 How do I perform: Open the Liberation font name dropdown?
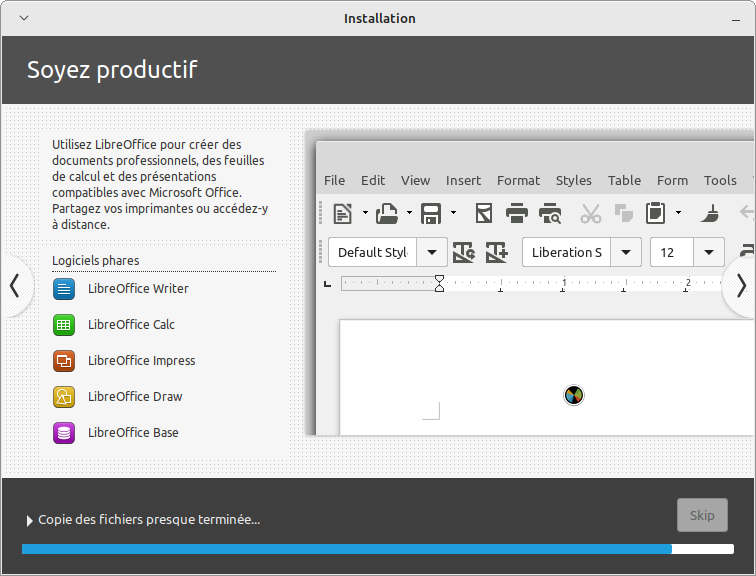(x=625, y=252)
